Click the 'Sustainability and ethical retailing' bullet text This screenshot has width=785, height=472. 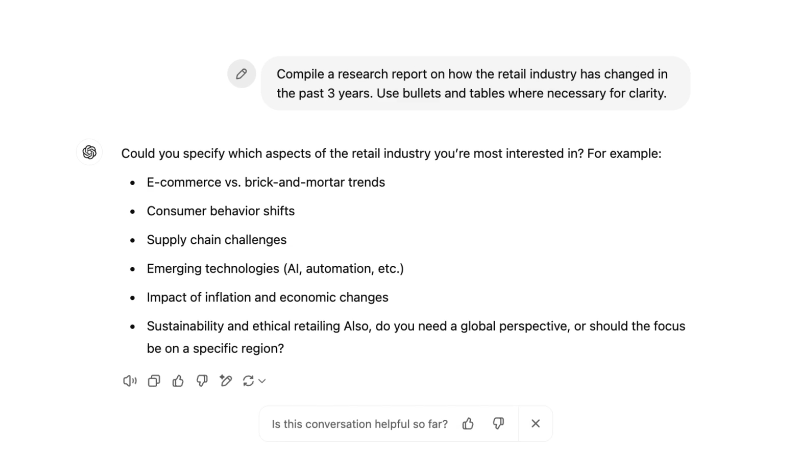pos(243,326)
